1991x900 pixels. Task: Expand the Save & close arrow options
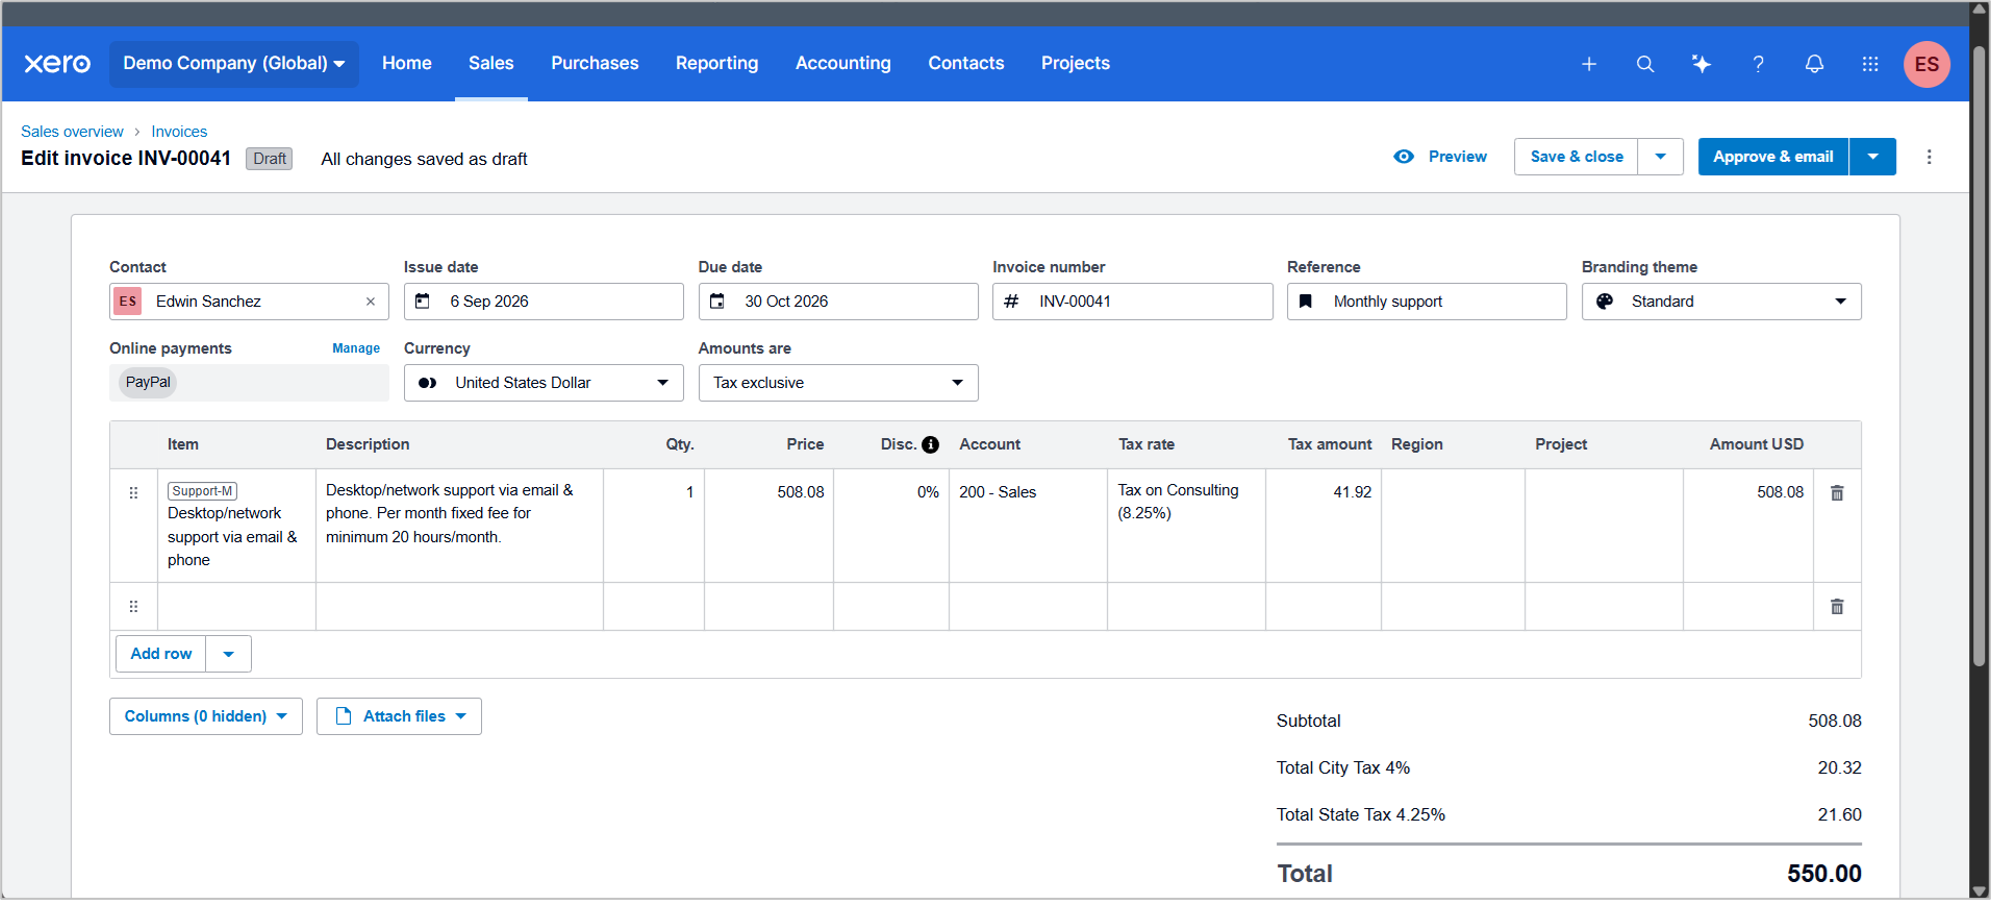click(x=1661, y=157)
